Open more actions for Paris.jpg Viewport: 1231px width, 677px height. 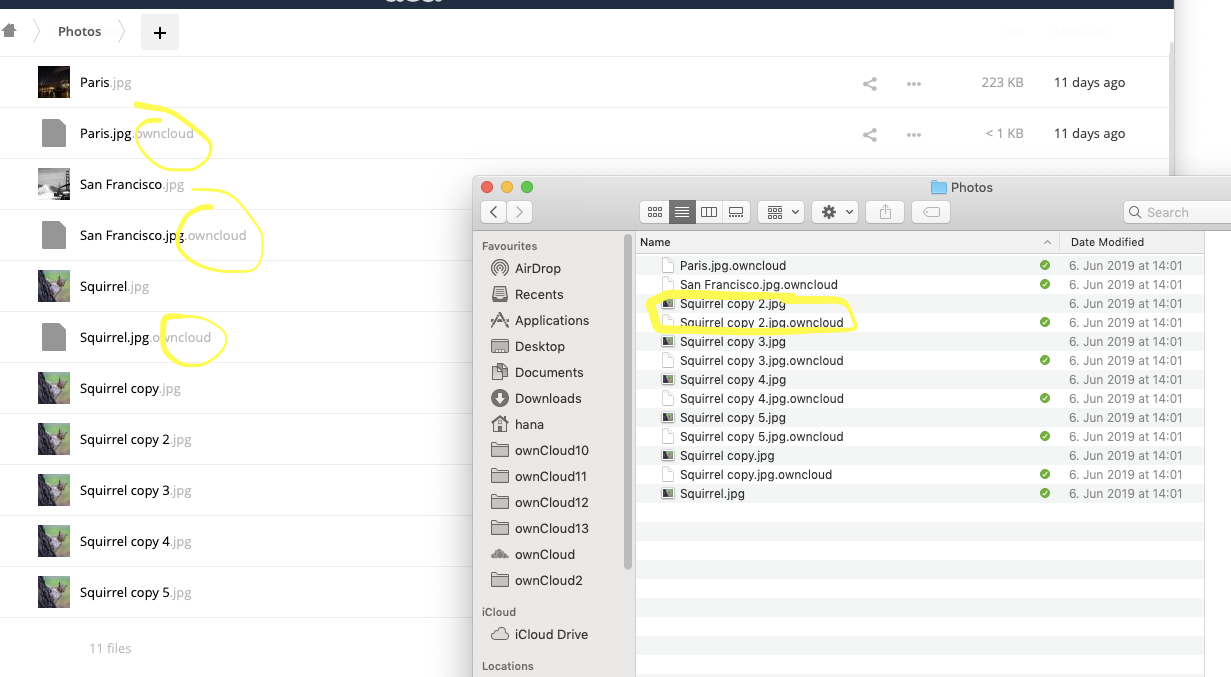point(914,83)
